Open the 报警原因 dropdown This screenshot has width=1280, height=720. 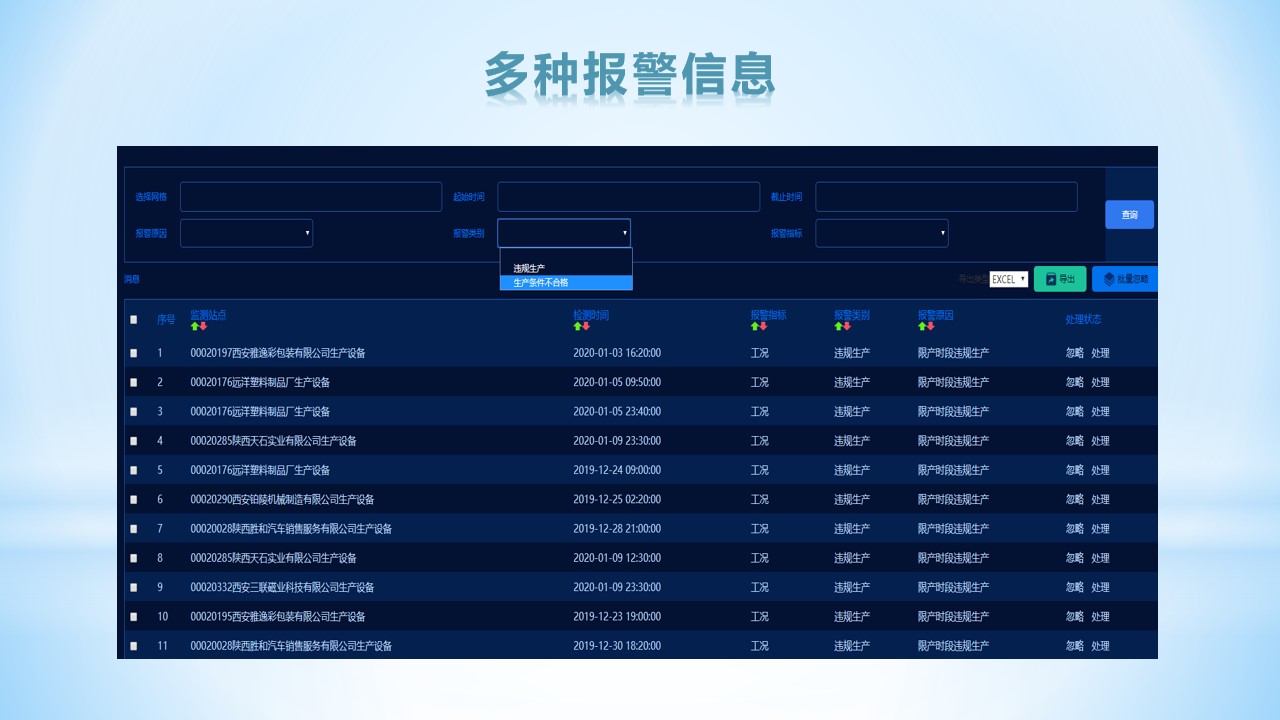[246, 233]
